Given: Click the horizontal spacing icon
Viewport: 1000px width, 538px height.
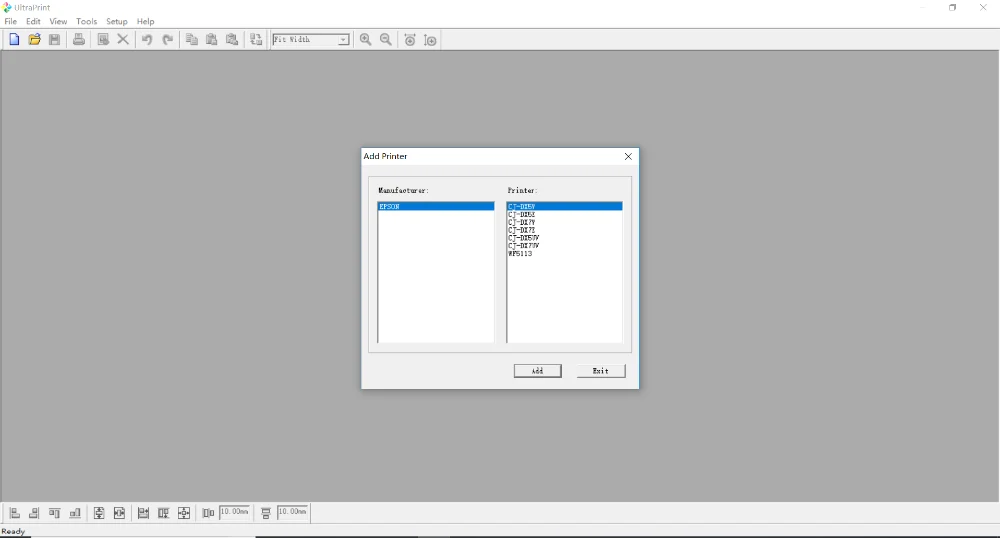Looking at the screenshot, I should (x=208, y=513).
